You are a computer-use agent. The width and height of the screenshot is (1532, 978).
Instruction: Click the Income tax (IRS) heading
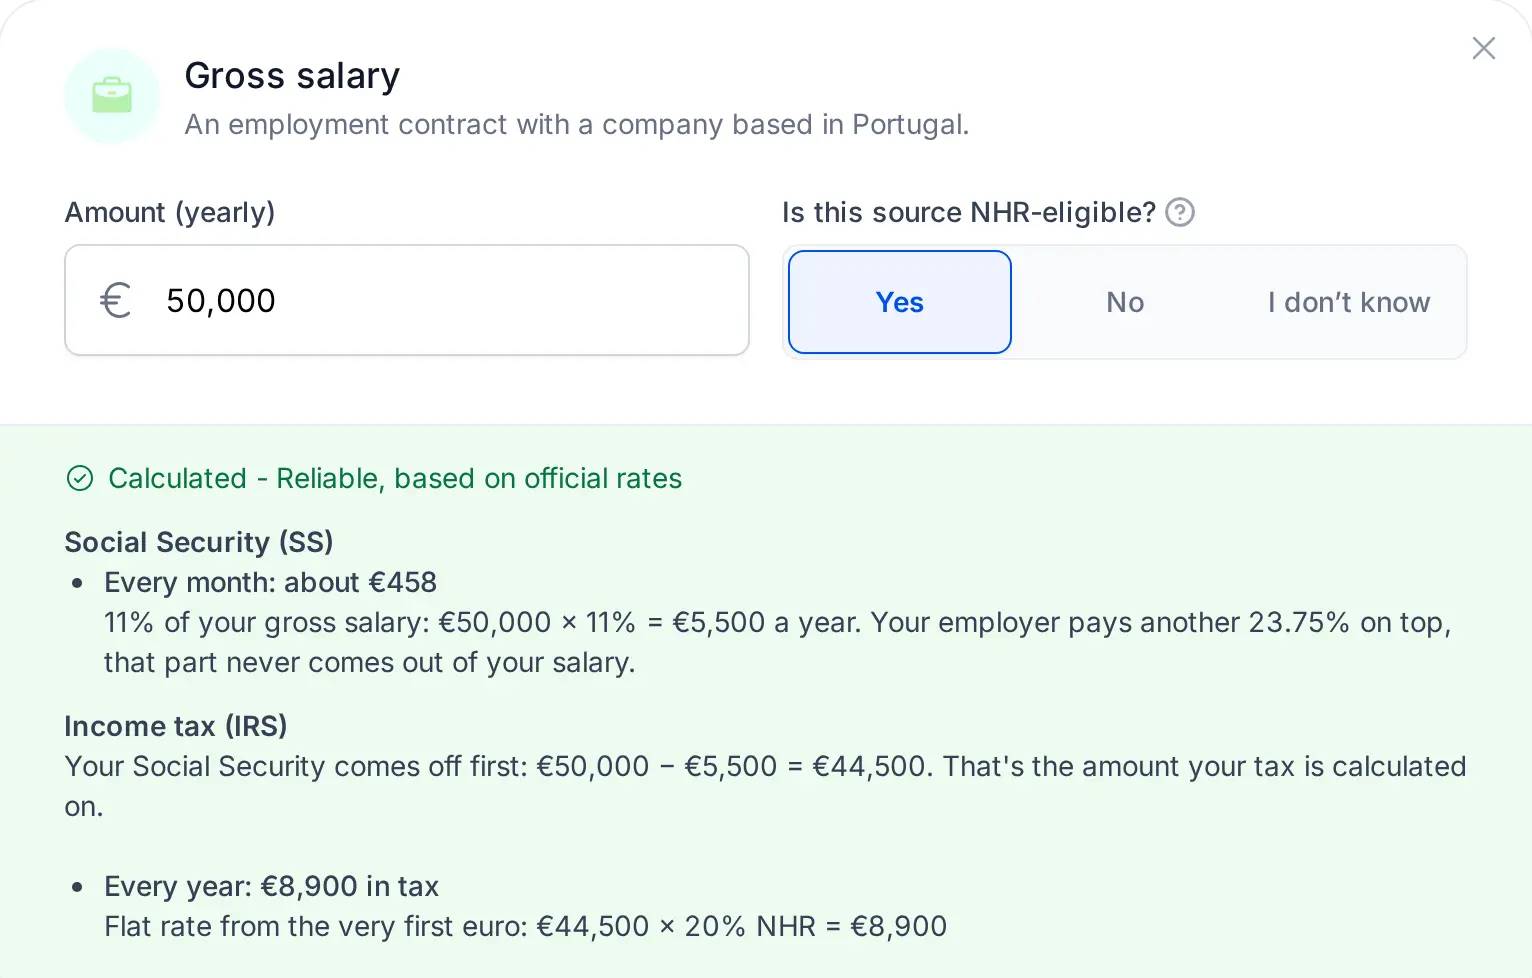pyautogui.click(x=176, y=726)
